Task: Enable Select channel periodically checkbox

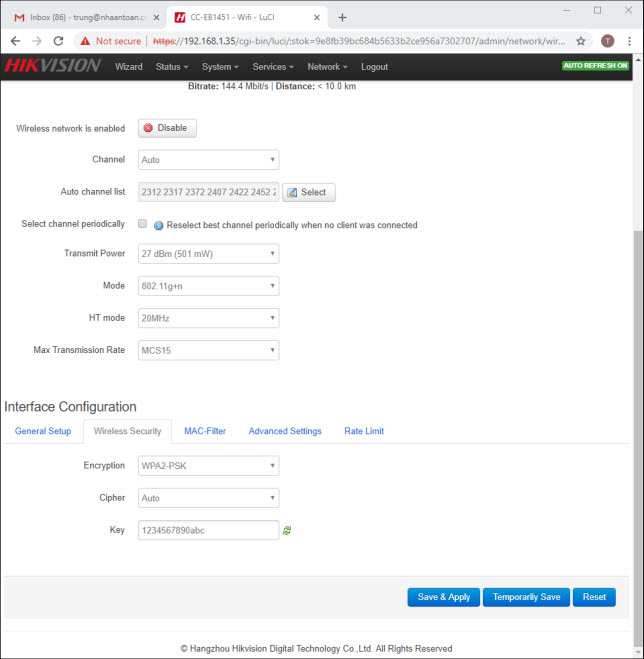Action: click(x=142, y=224)
